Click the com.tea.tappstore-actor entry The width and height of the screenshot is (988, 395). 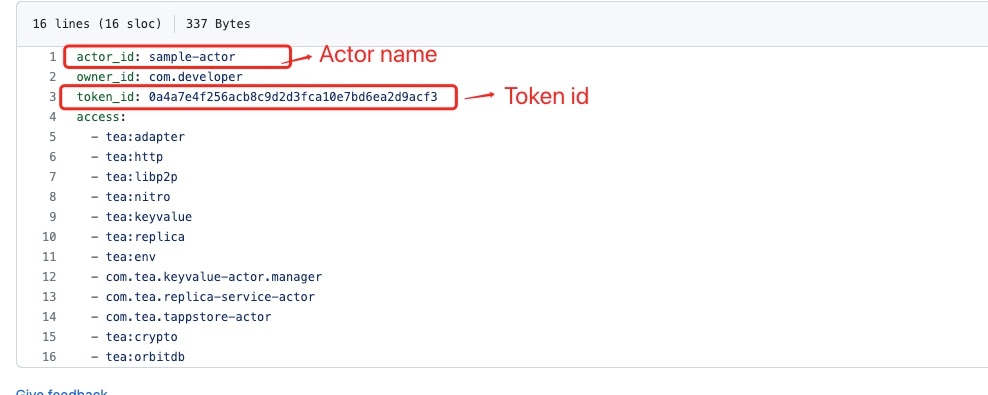click(x=188, y=317)
